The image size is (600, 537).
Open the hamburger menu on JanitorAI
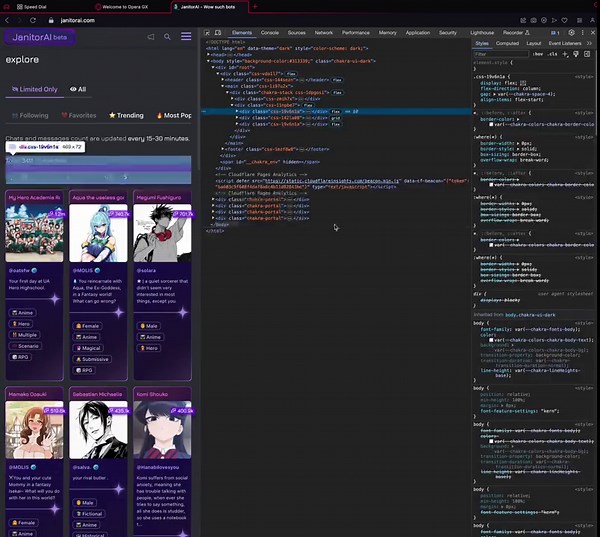tap(186, 36)
